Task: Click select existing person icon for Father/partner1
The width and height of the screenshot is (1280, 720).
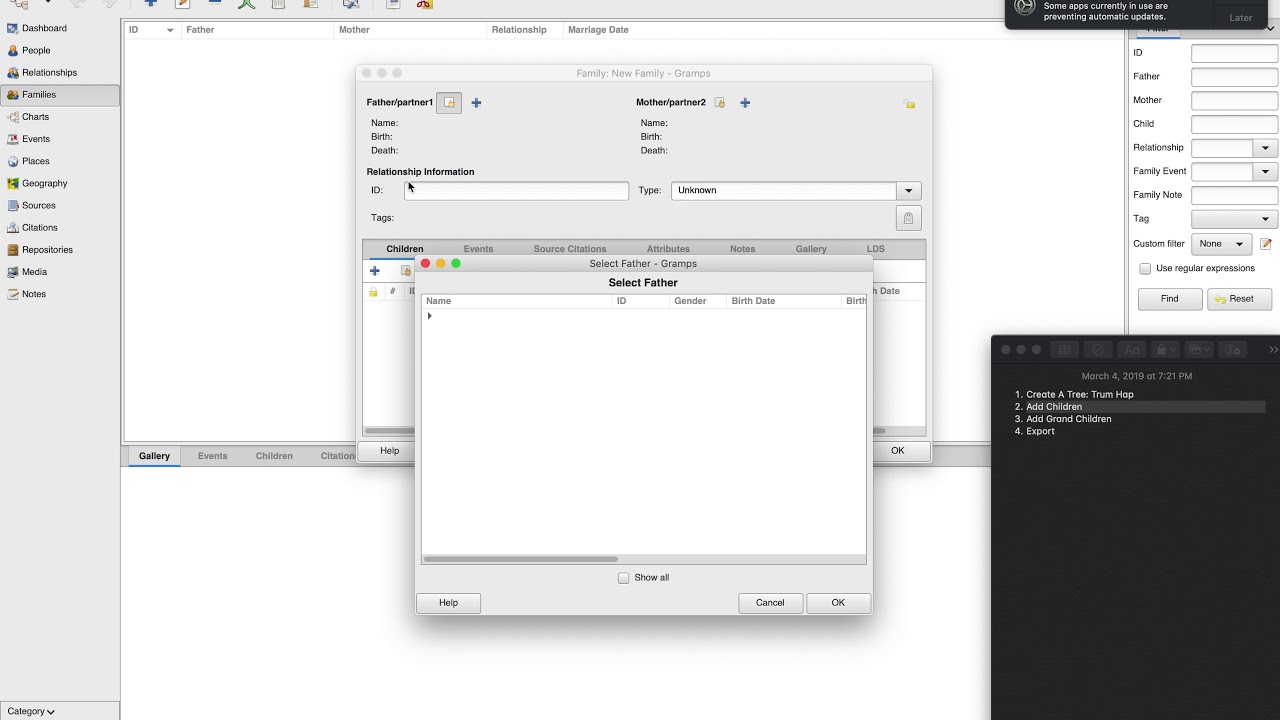Action: click(x=449, y=103)
